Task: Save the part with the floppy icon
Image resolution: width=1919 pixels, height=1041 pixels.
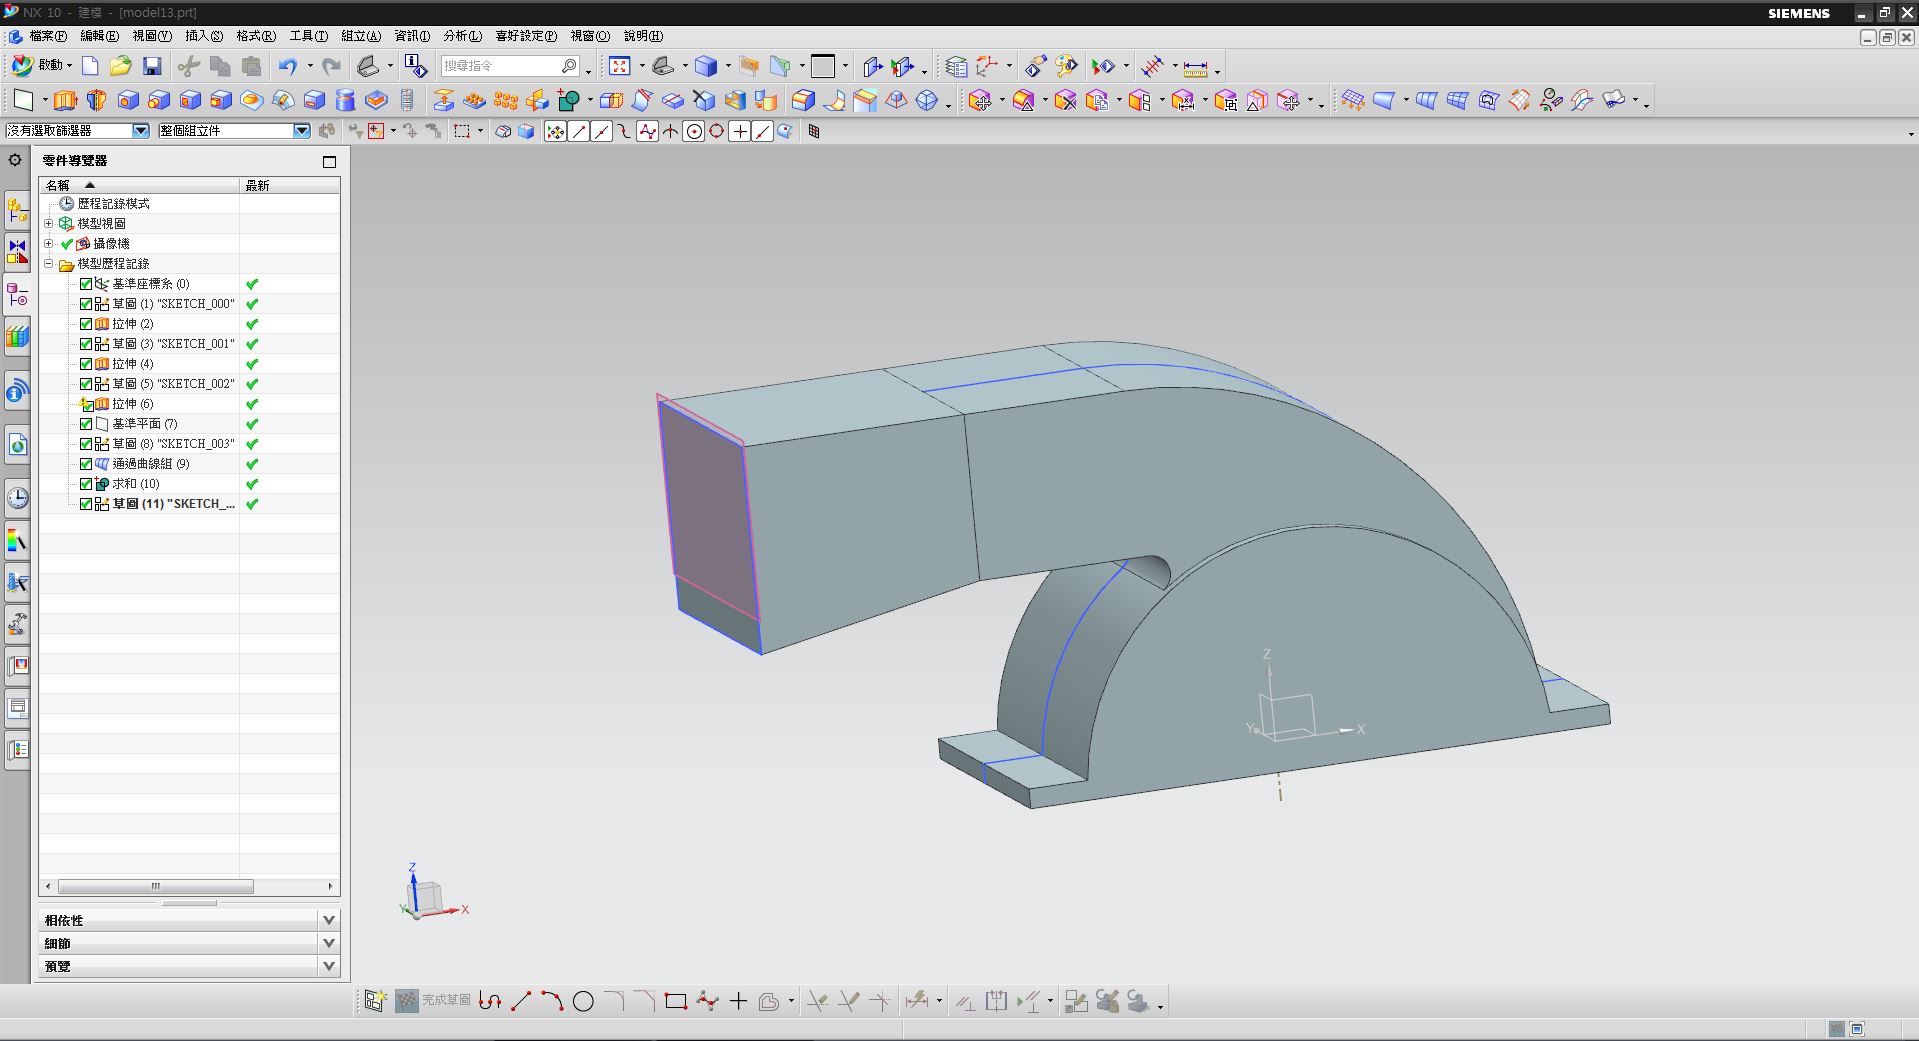Action: [152, 66]
